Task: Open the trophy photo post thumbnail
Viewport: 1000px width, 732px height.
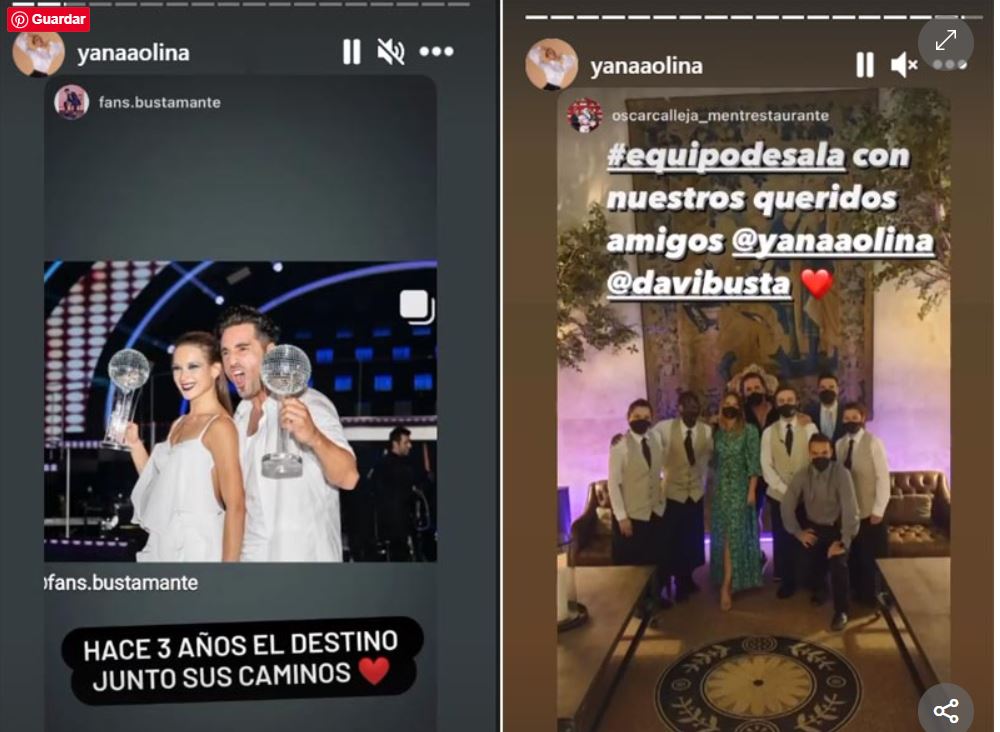Action: tap(240, 411)
